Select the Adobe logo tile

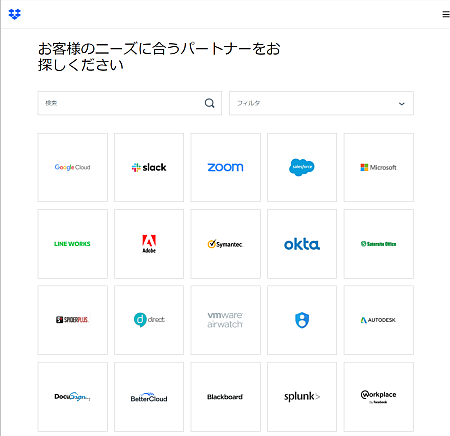pyautogui.click(x=149, y=244)
